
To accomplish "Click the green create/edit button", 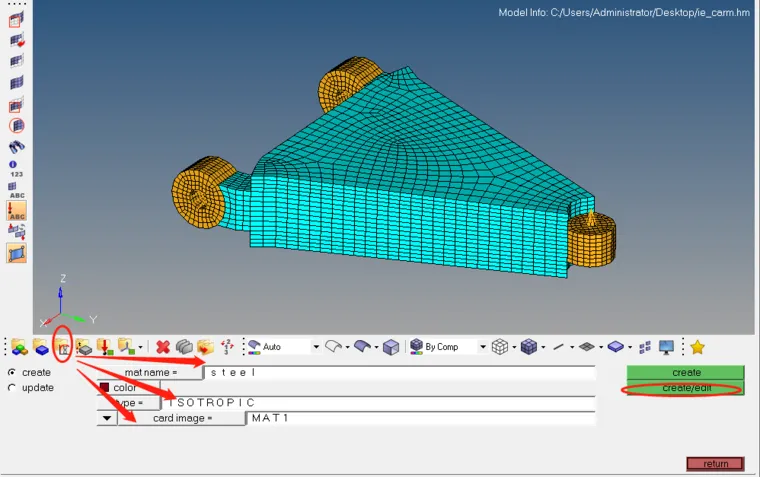I will [x=685, y=388].
